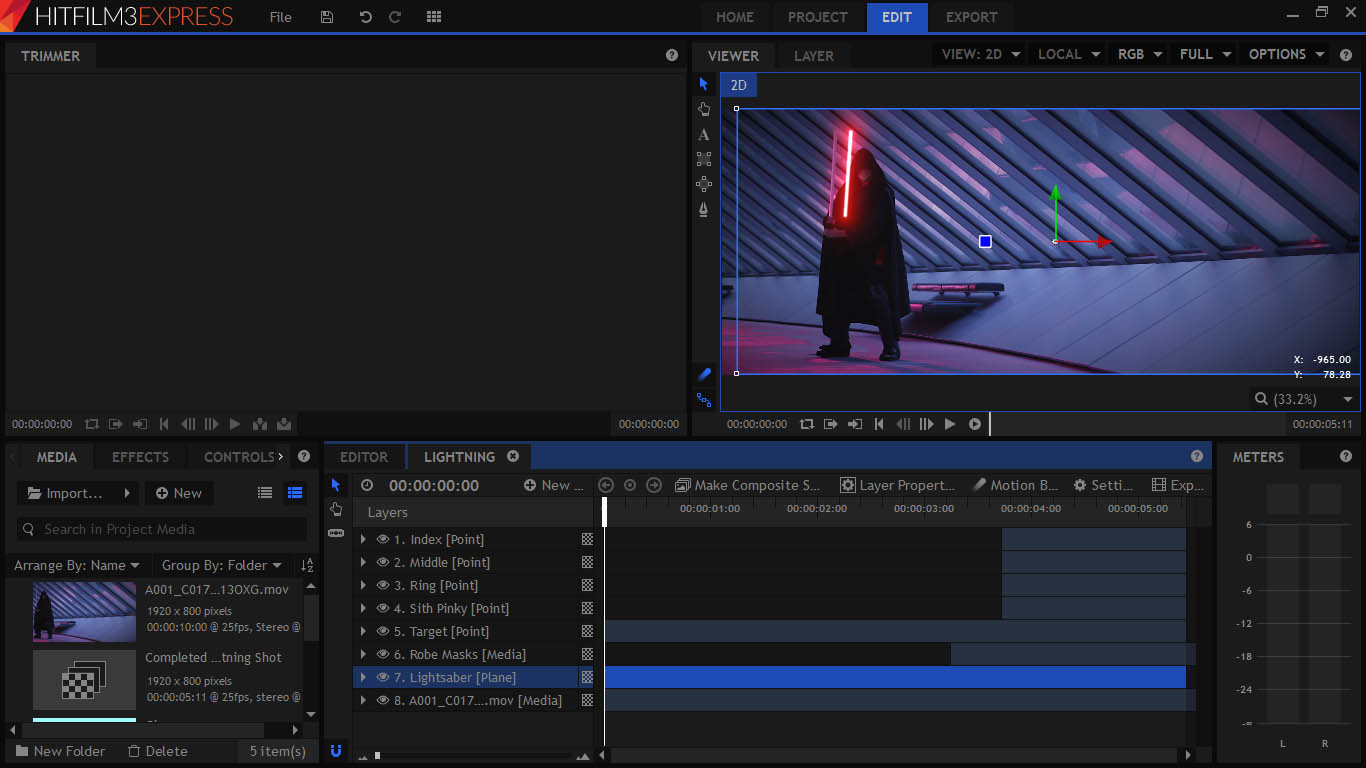Screen dimensions: 1366x768
Task: Choose the viewer selection arrow tool
Action: click(x=704, y=84)
